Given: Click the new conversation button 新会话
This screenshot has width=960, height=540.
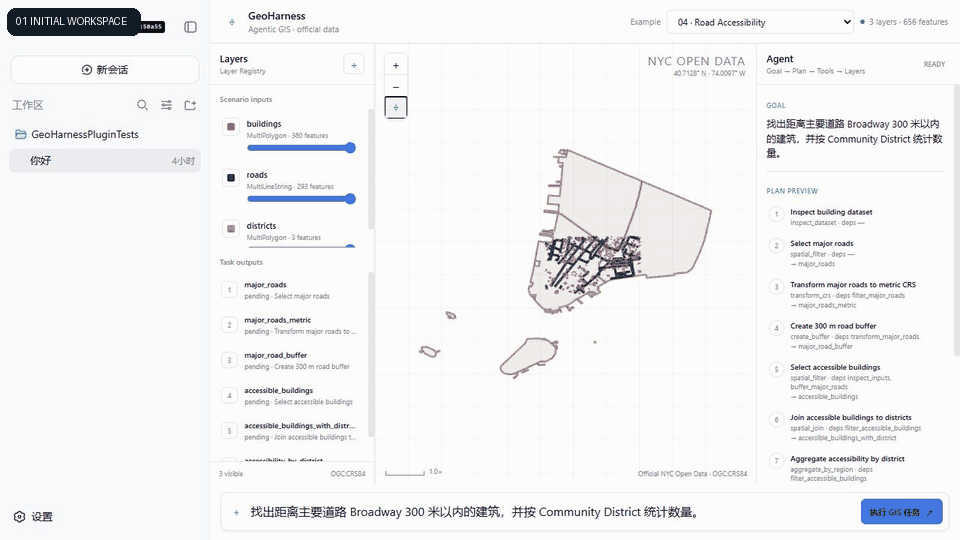Looking at the screenshot, I should pyautogui.click(x=105, y=70).
